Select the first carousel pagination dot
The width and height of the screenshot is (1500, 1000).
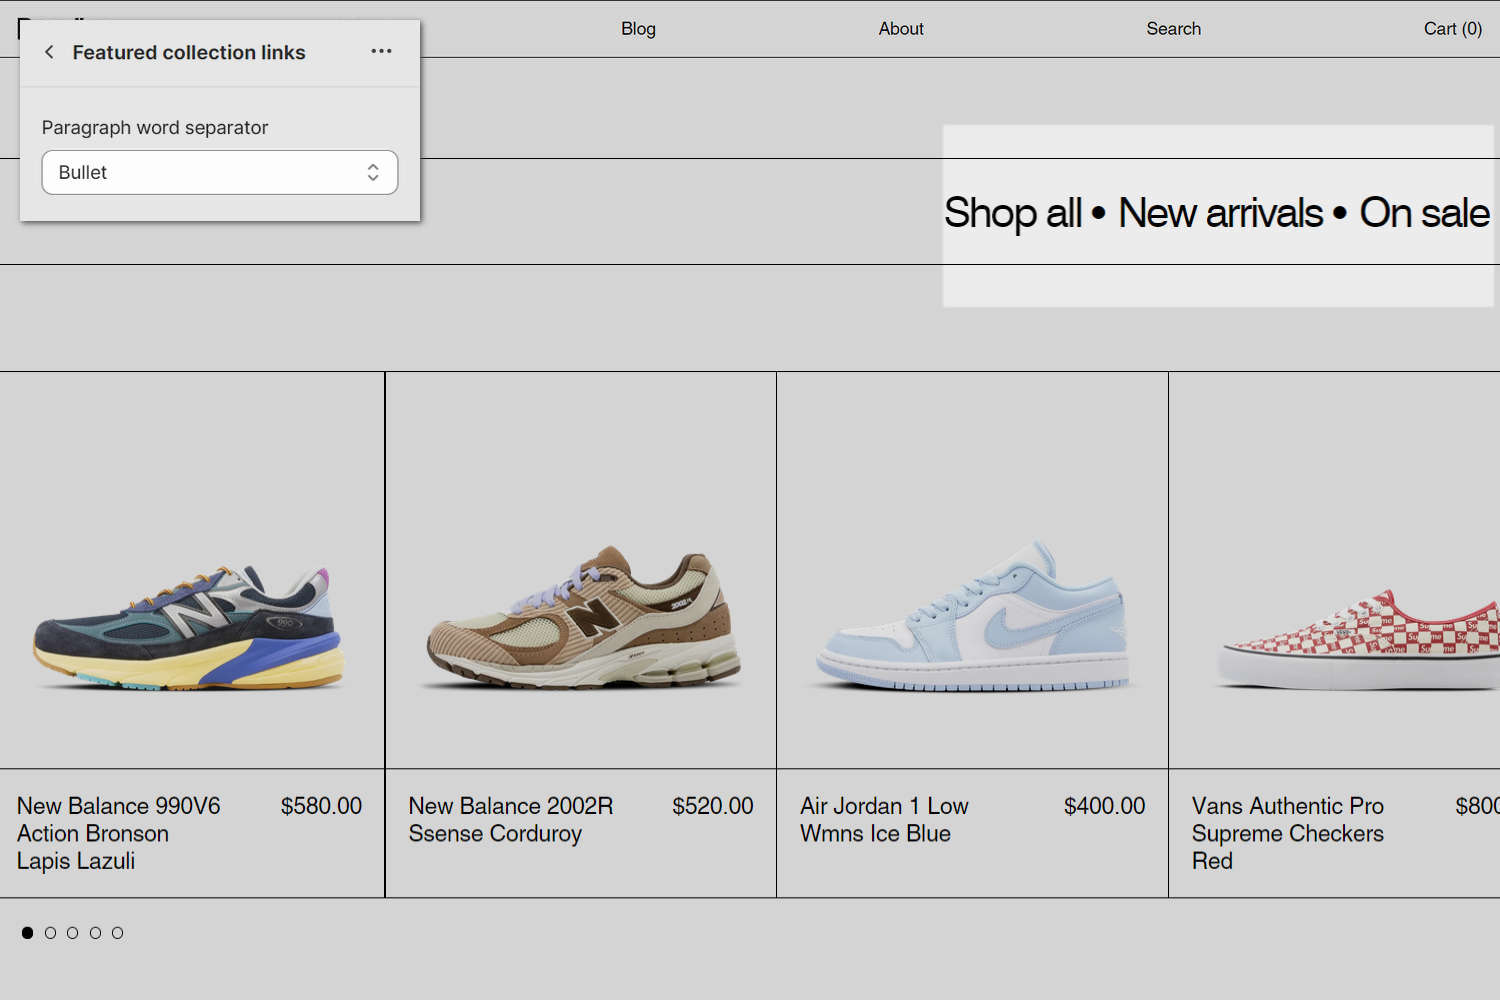[x=27, y=932]
